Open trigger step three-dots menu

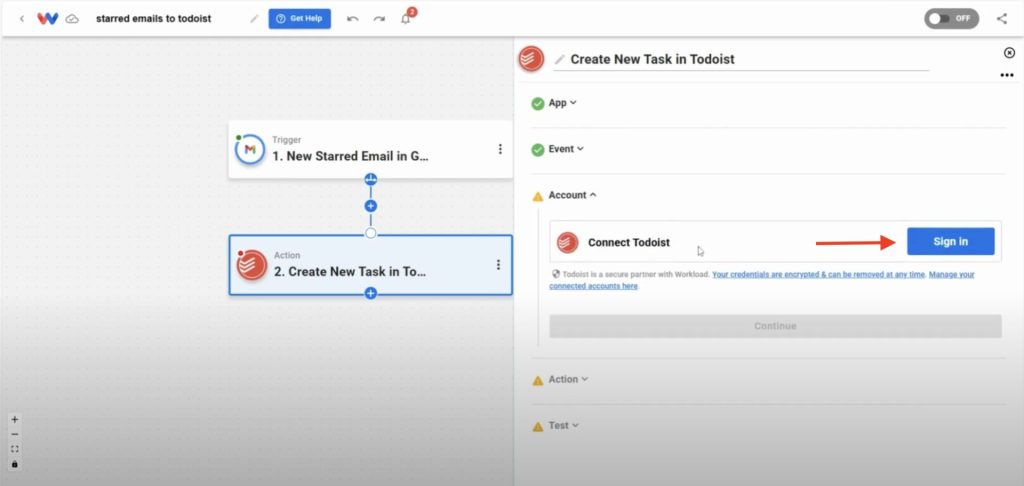[x=500, y=150]
